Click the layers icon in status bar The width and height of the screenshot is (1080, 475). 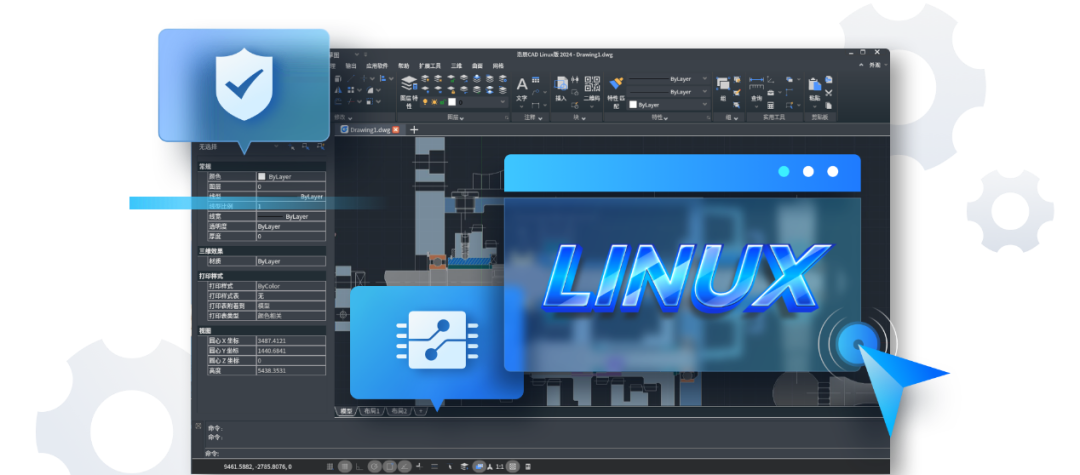pyautogui.click(x=464, y=466)
